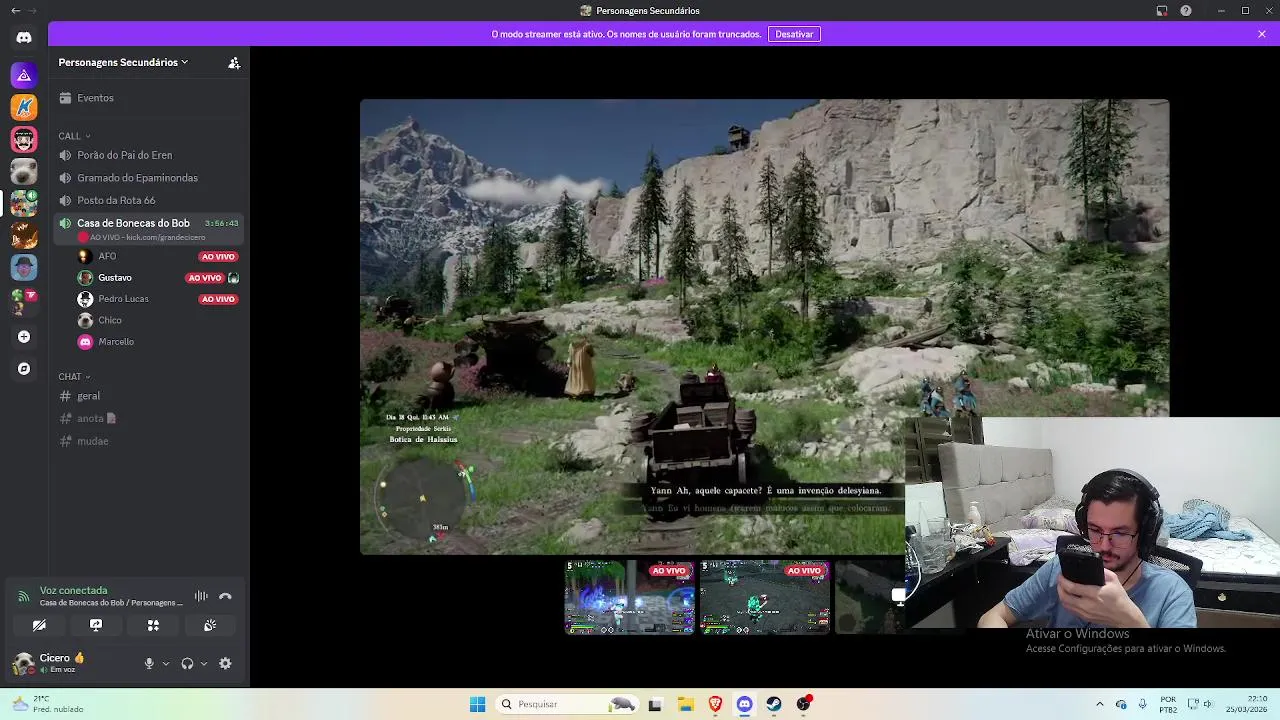Open the blue hat character server icon
Image resolution: width=1280 pixels, height=720 pixels.
pos(24,267)
